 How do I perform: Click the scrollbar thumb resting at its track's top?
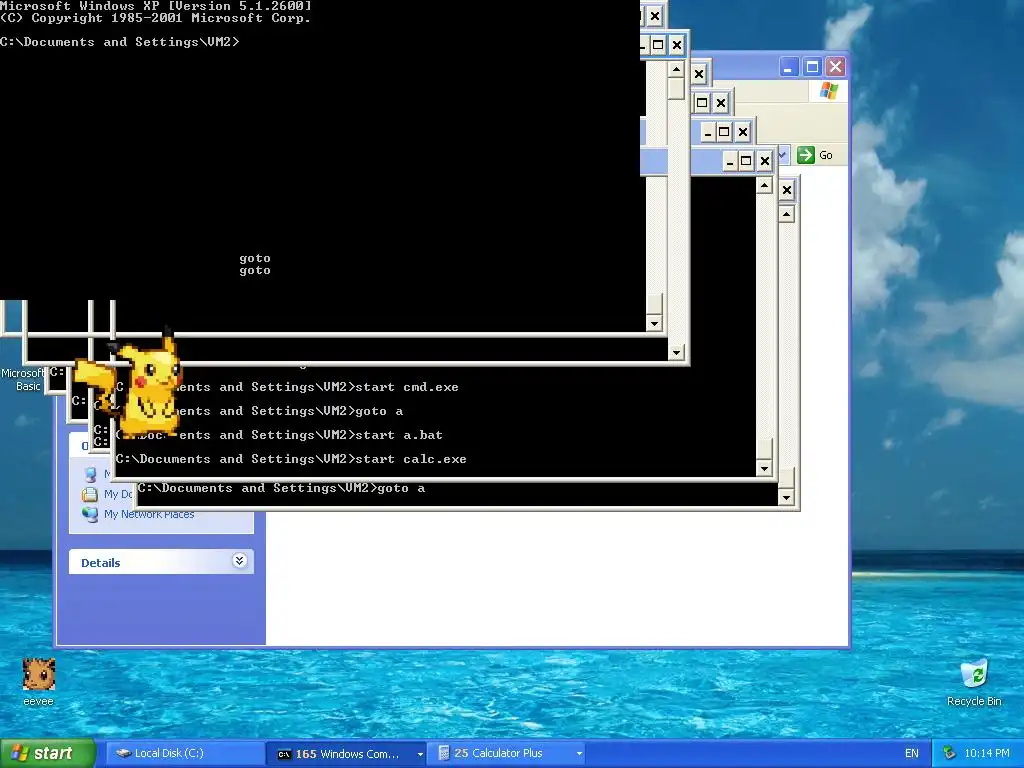pos(677,89)
